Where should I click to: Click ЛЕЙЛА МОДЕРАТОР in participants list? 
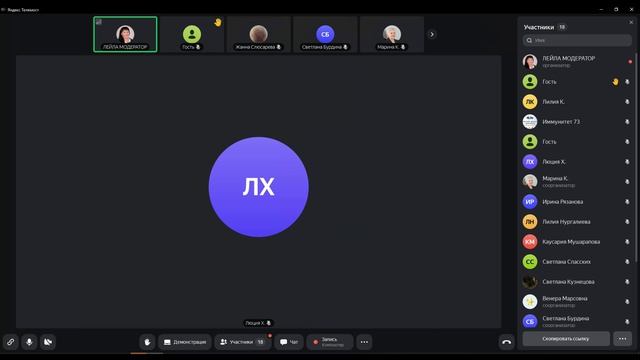tap(577, 62)
